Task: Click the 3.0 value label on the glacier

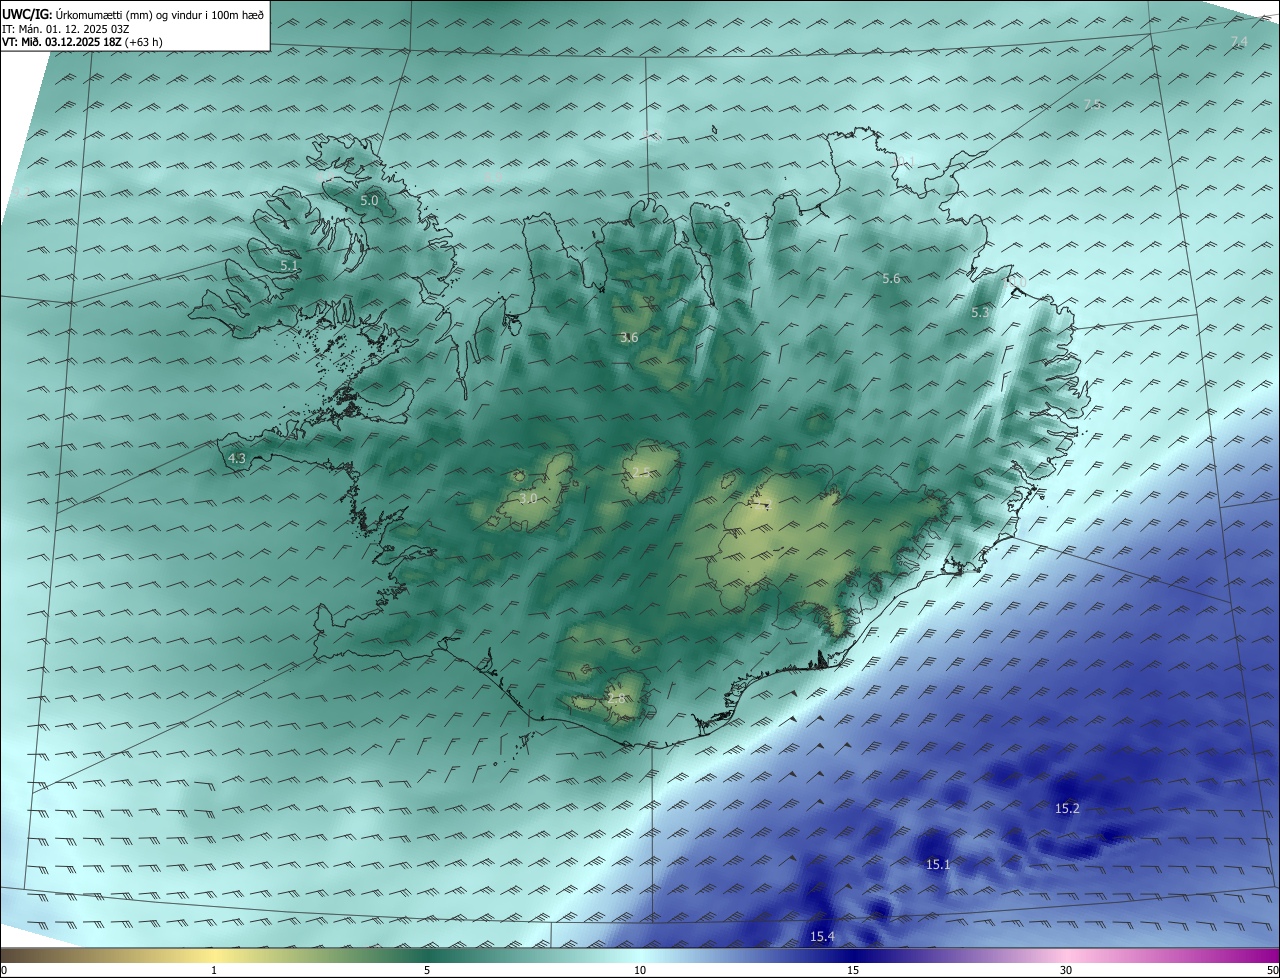Action: click(529, 498)
